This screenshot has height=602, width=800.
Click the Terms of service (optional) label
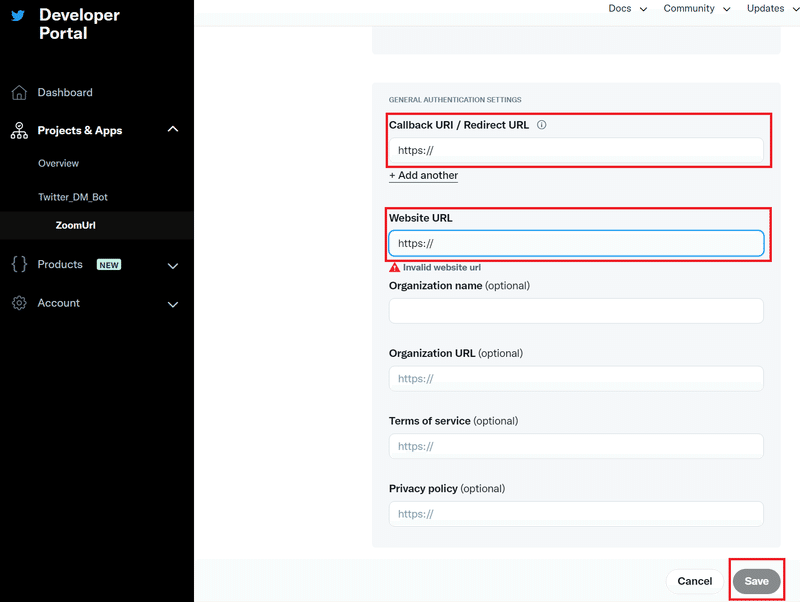pyautogui.click(x=453, y=421)
